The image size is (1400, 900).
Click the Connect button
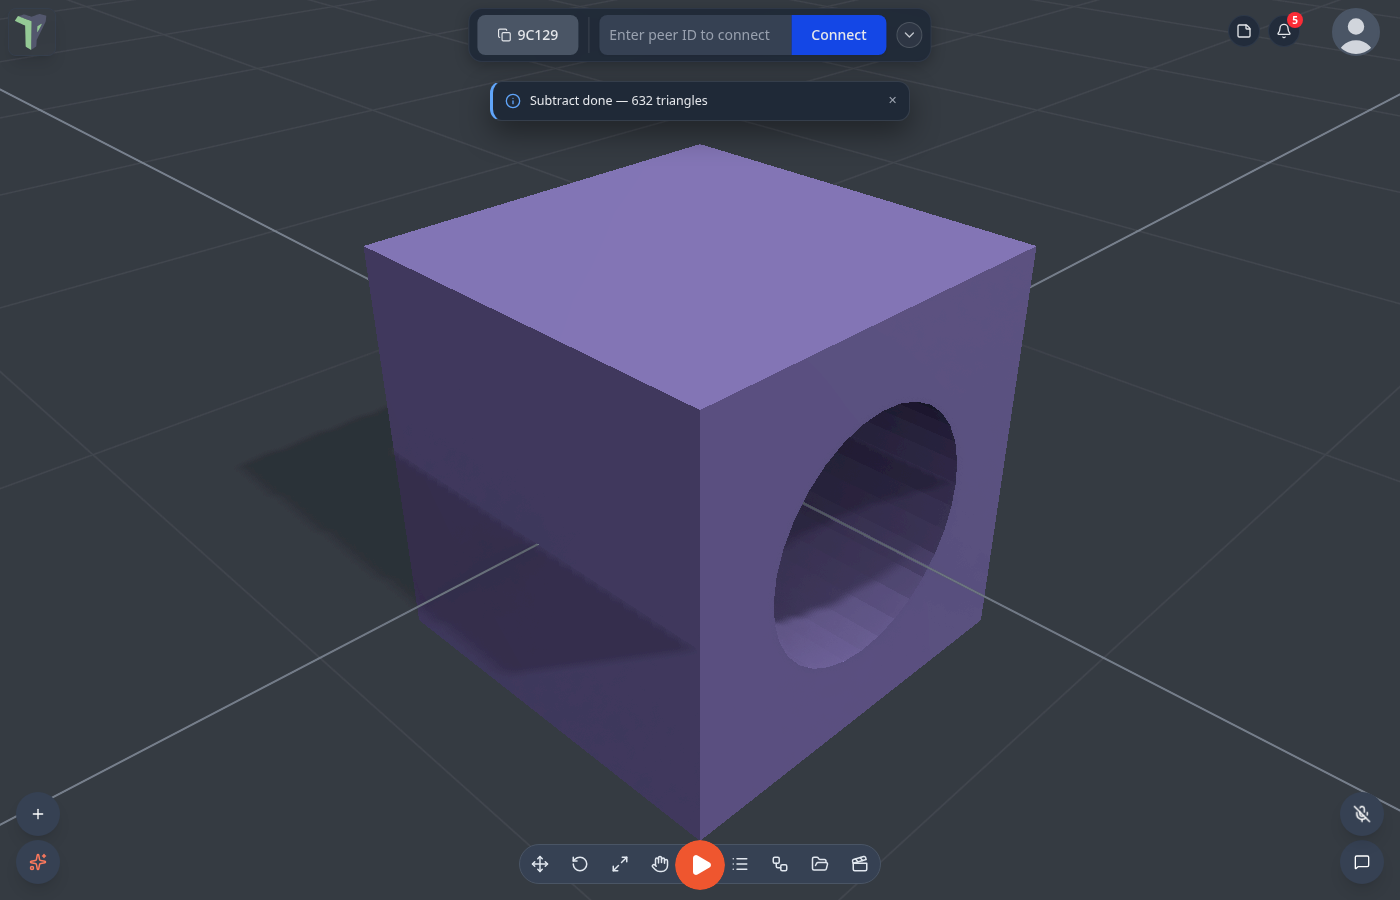pos(839,35)
